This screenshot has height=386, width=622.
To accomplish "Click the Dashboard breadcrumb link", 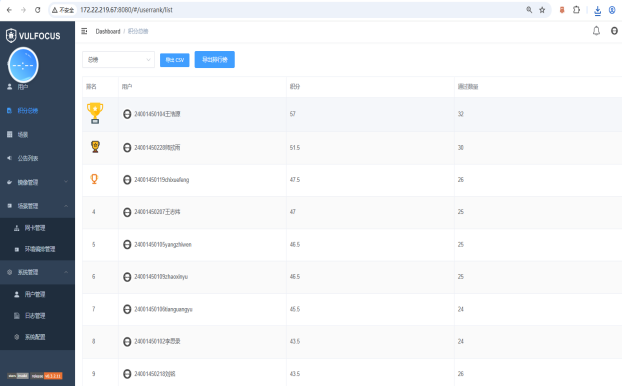I will click(x=108, y=31).
